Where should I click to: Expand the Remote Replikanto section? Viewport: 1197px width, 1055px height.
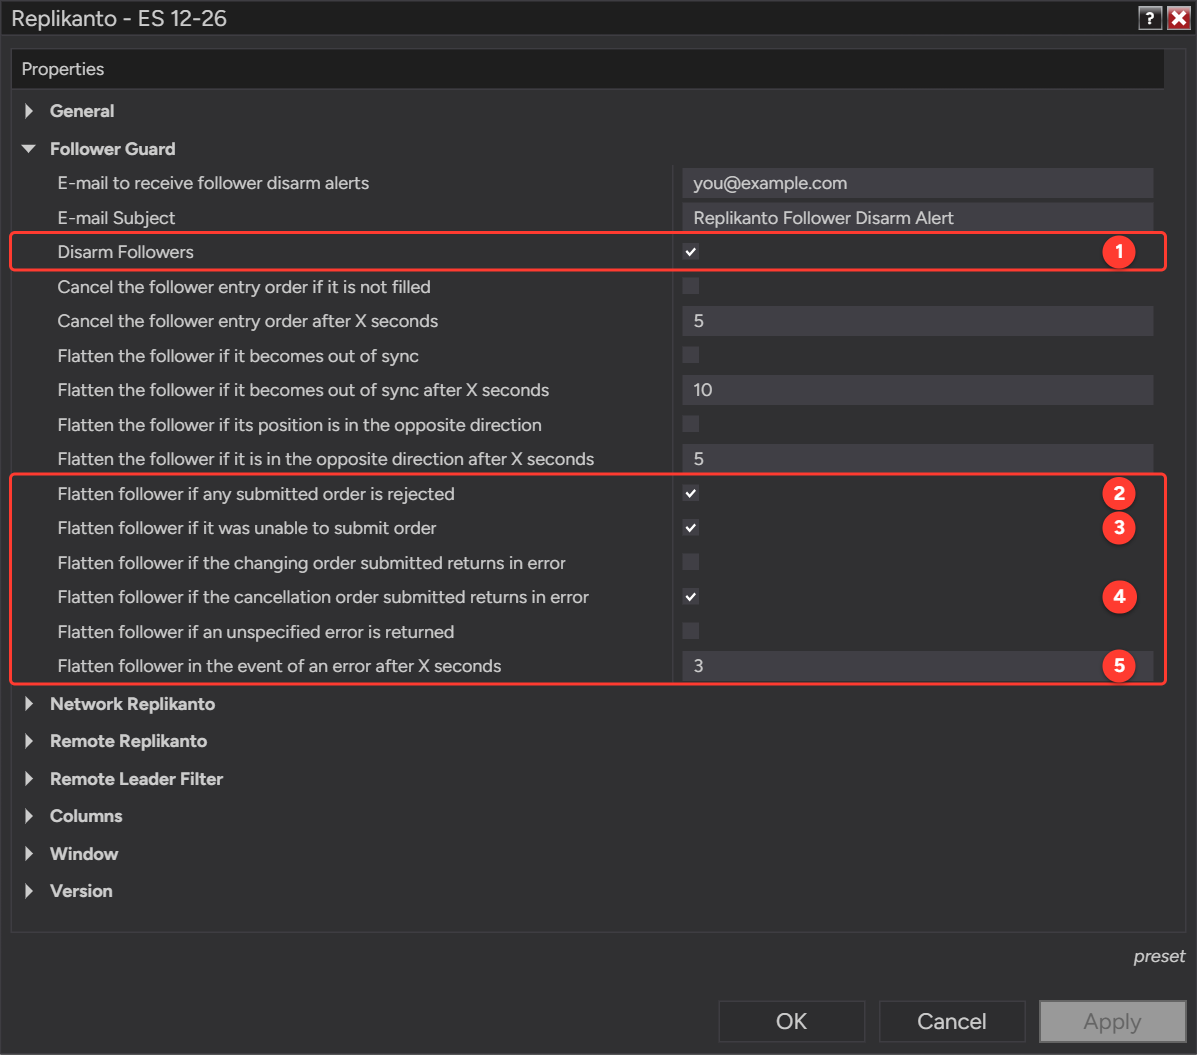[29, 741]
